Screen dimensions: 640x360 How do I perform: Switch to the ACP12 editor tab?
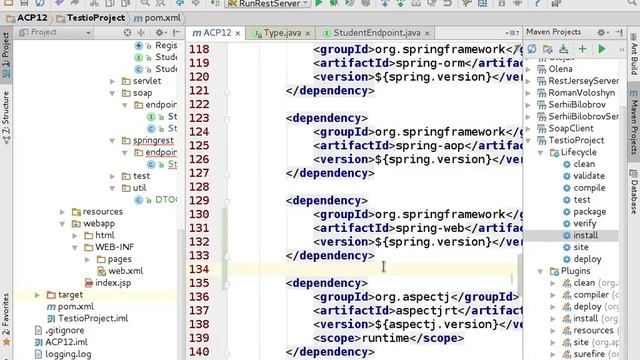(x=215, y=33)
